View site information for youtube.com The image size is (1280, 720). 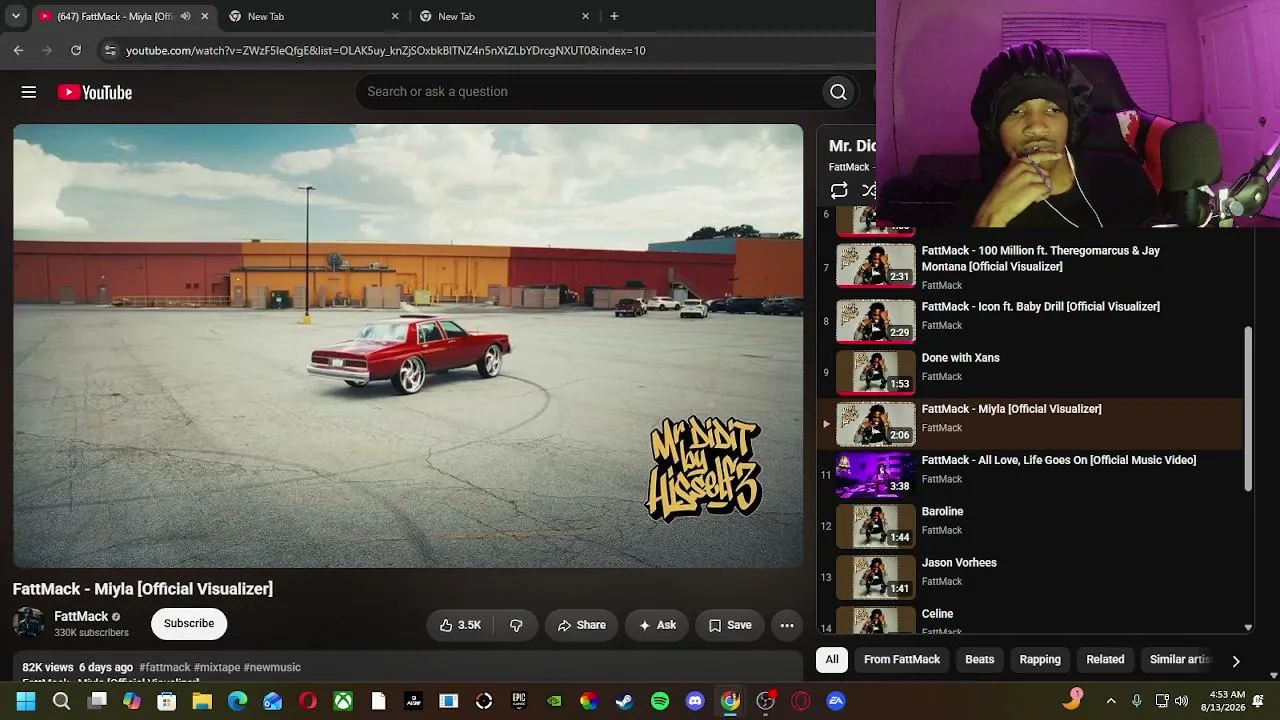(110, 50)
